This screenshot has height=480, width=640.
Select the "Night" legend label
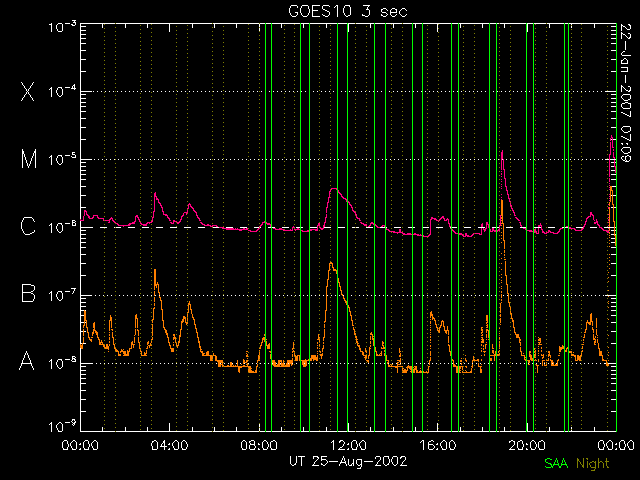coord(593,464)
